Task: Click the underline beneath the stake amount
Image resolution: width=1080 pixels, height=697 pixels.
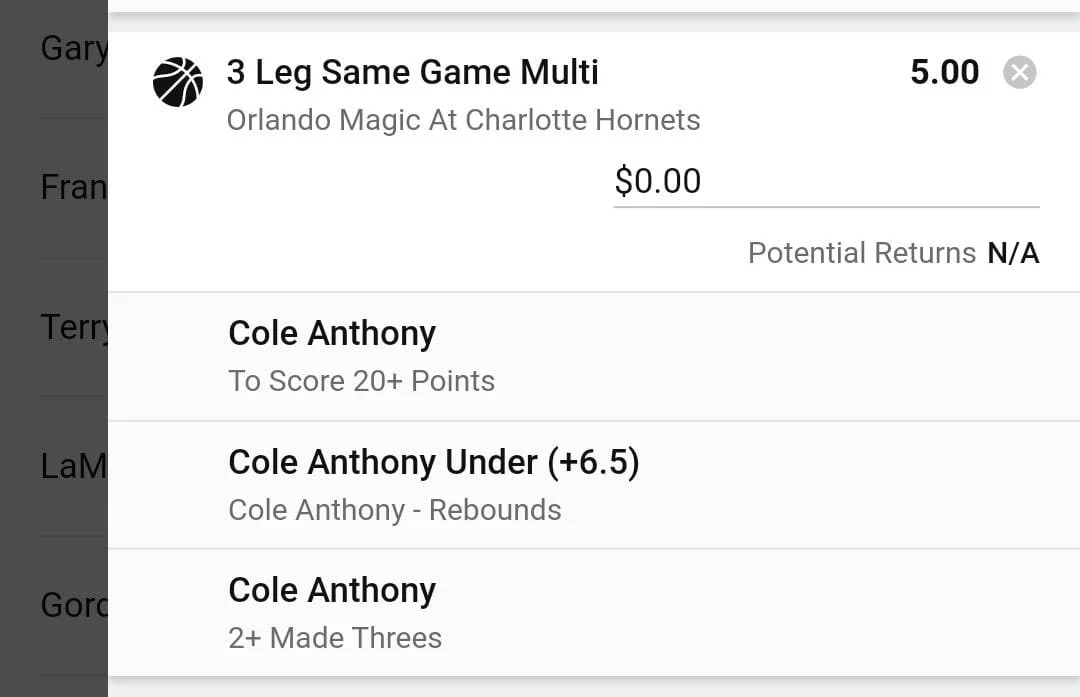Action: point(825,207)
